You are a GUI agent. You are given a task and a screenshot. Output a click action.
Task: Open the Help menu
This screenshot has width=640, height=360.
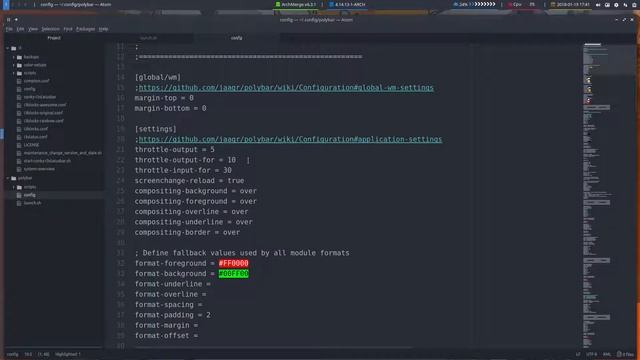coord(103,29)
